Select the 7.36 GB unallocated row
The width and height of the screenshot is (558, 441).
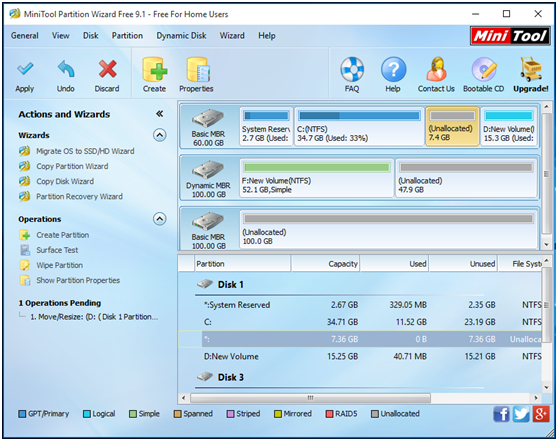(360, 339)
